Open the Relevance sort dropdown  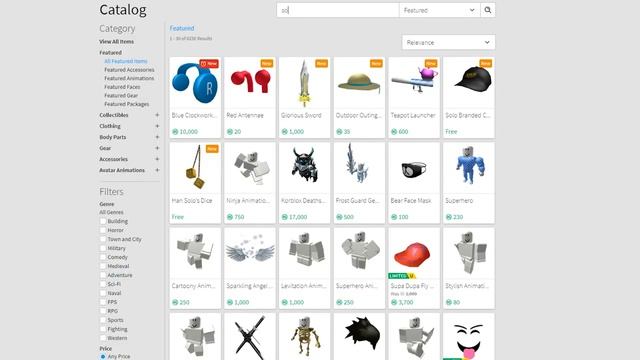(x=448, y=42)
